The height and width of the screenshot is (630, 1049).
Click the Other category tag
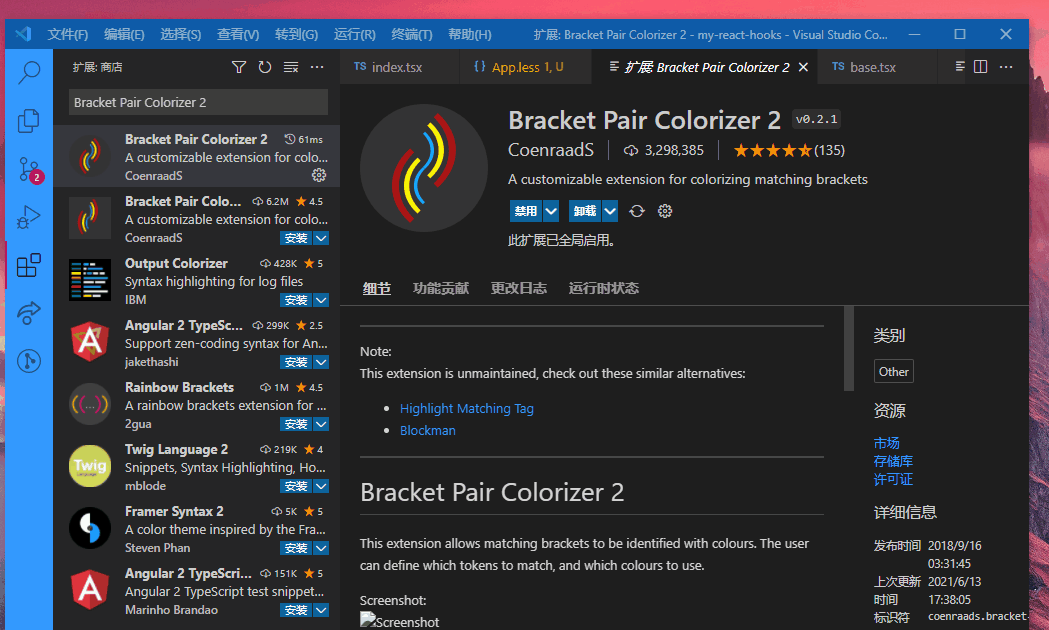(894, 372)
